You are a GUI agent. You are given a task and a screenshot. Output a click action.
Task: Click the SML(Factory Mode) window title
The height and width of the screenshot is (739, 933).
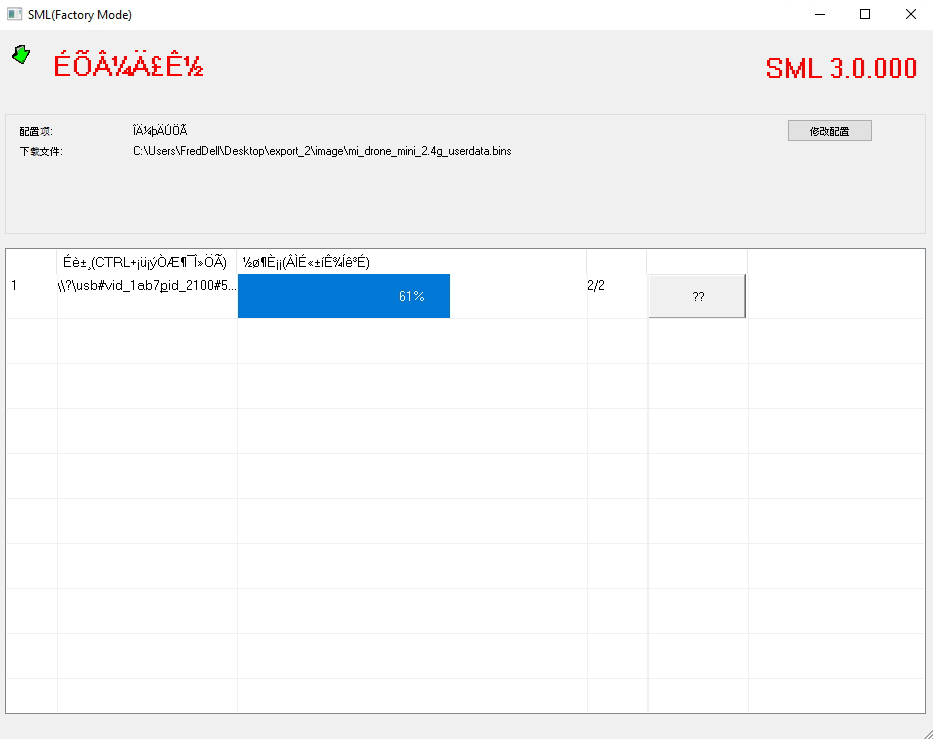click(x=80, y=14)
